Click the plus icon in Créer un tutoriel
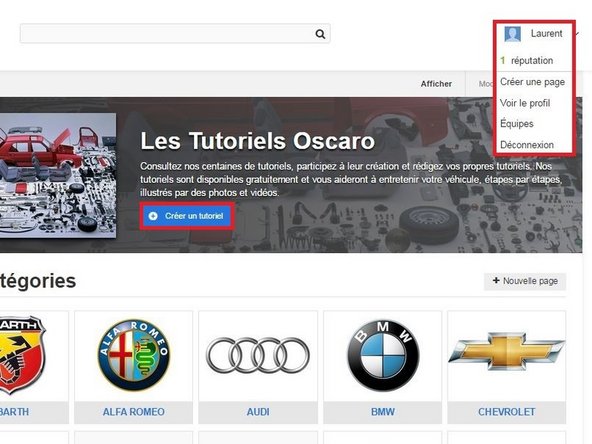Screen dimensions: 592x444 [153, 216]
